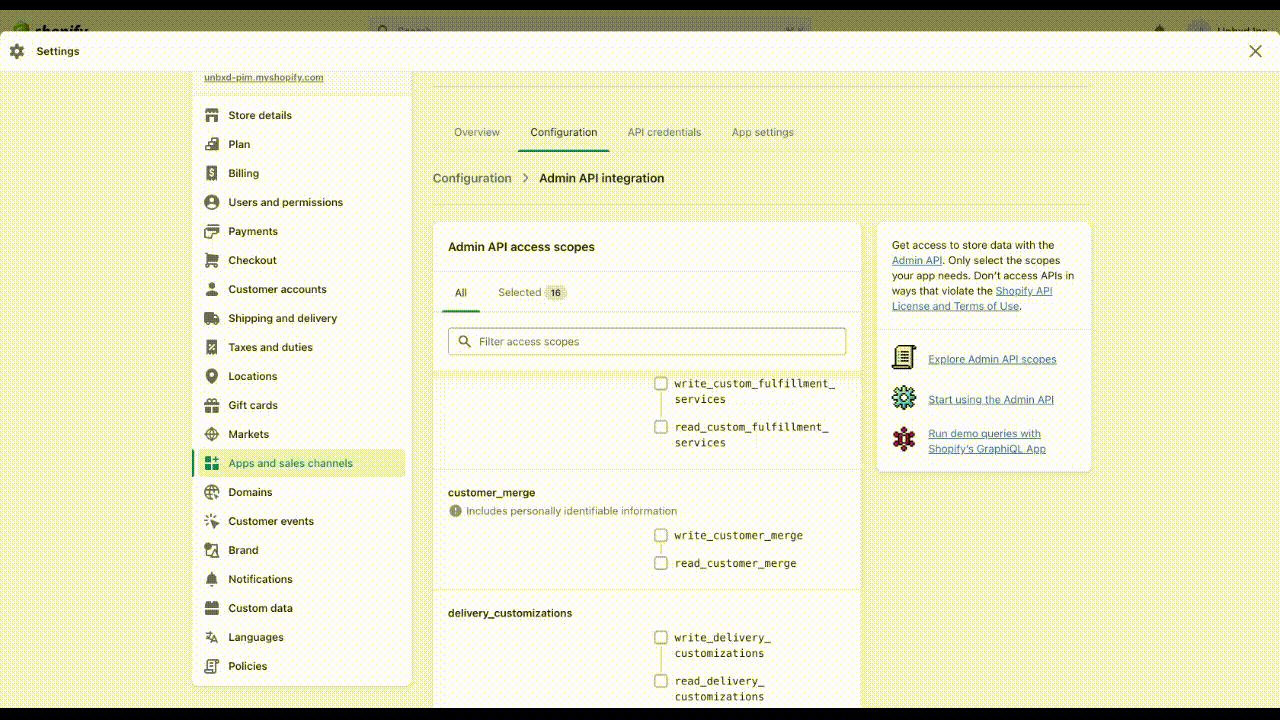The width and height of the screenshot is (1280, 720).
Task: Open the App settings tab
Action: click(x=763, y=132)
